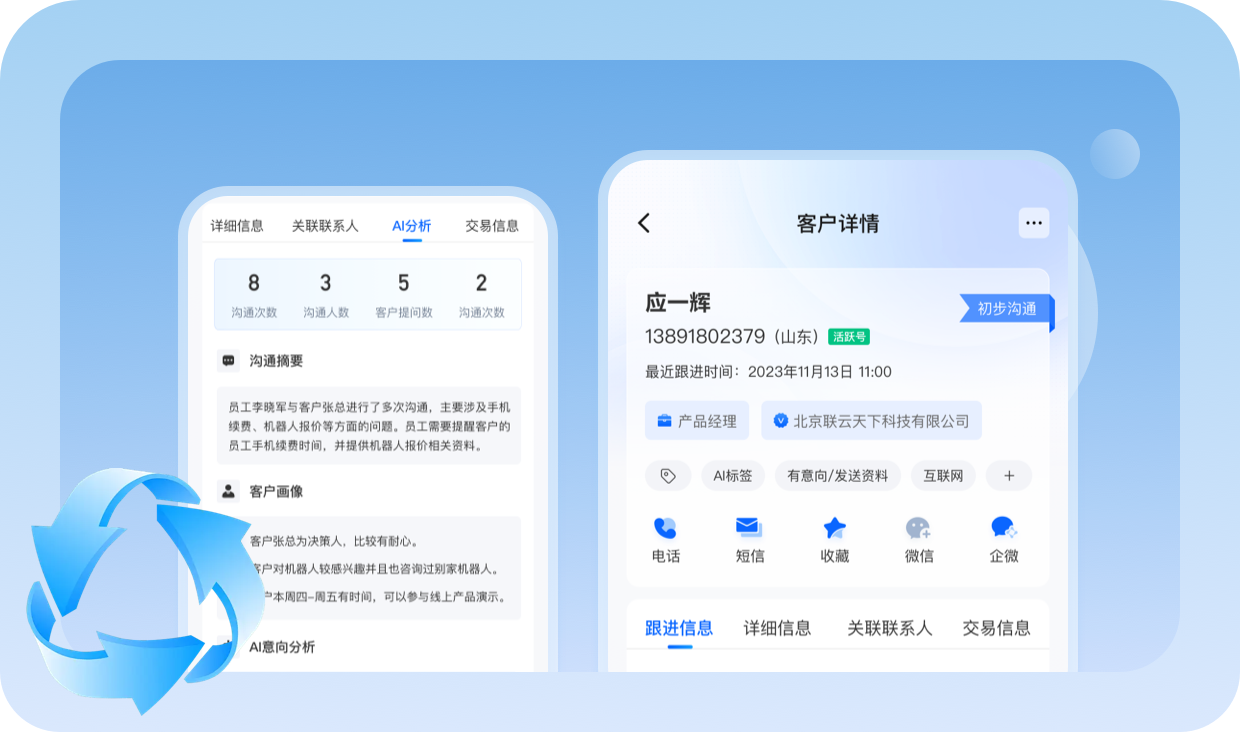Open the 北京联云天下科技有限公司 company chip

(x=871, y=421)
